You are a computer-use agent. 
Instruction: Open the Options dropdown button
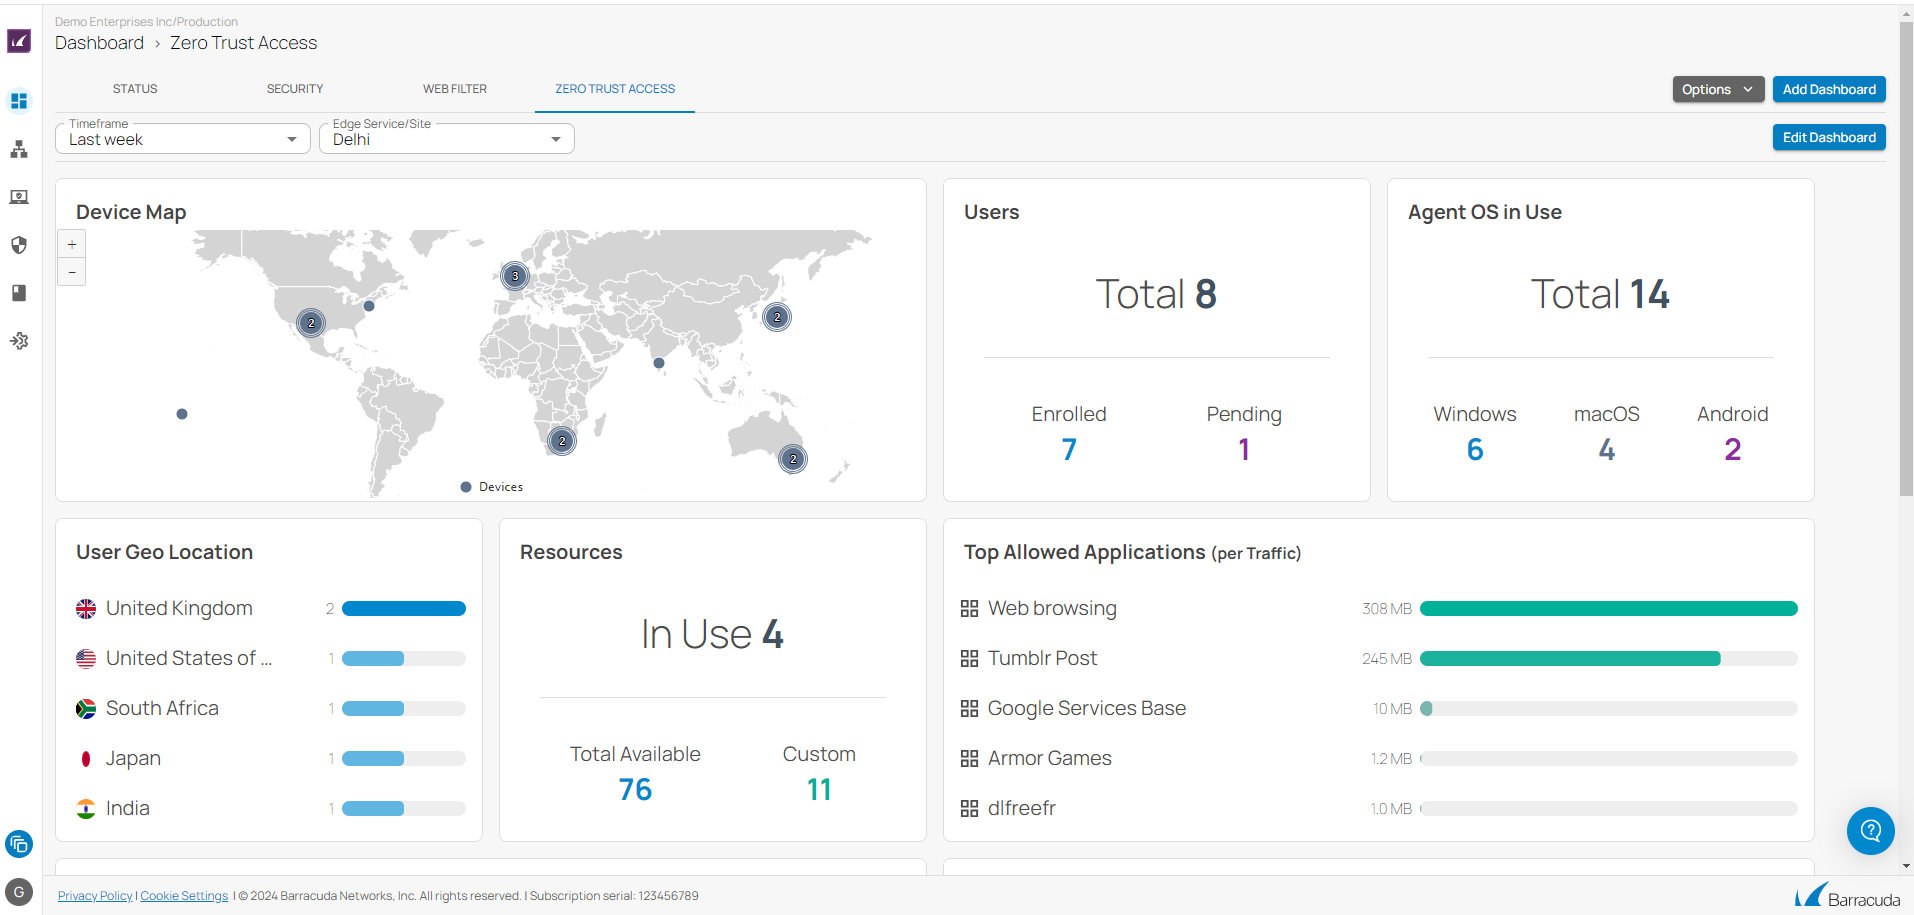point(1718,89)
